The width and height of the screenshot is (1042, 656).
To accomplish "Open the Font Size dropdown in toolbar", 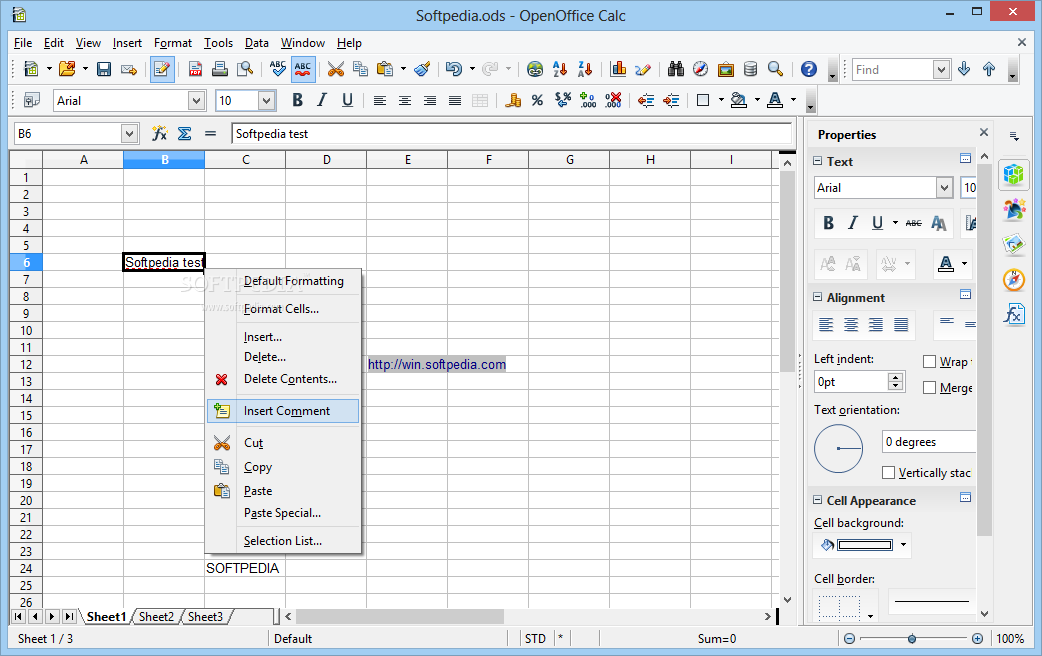I will tap(266, 101).
